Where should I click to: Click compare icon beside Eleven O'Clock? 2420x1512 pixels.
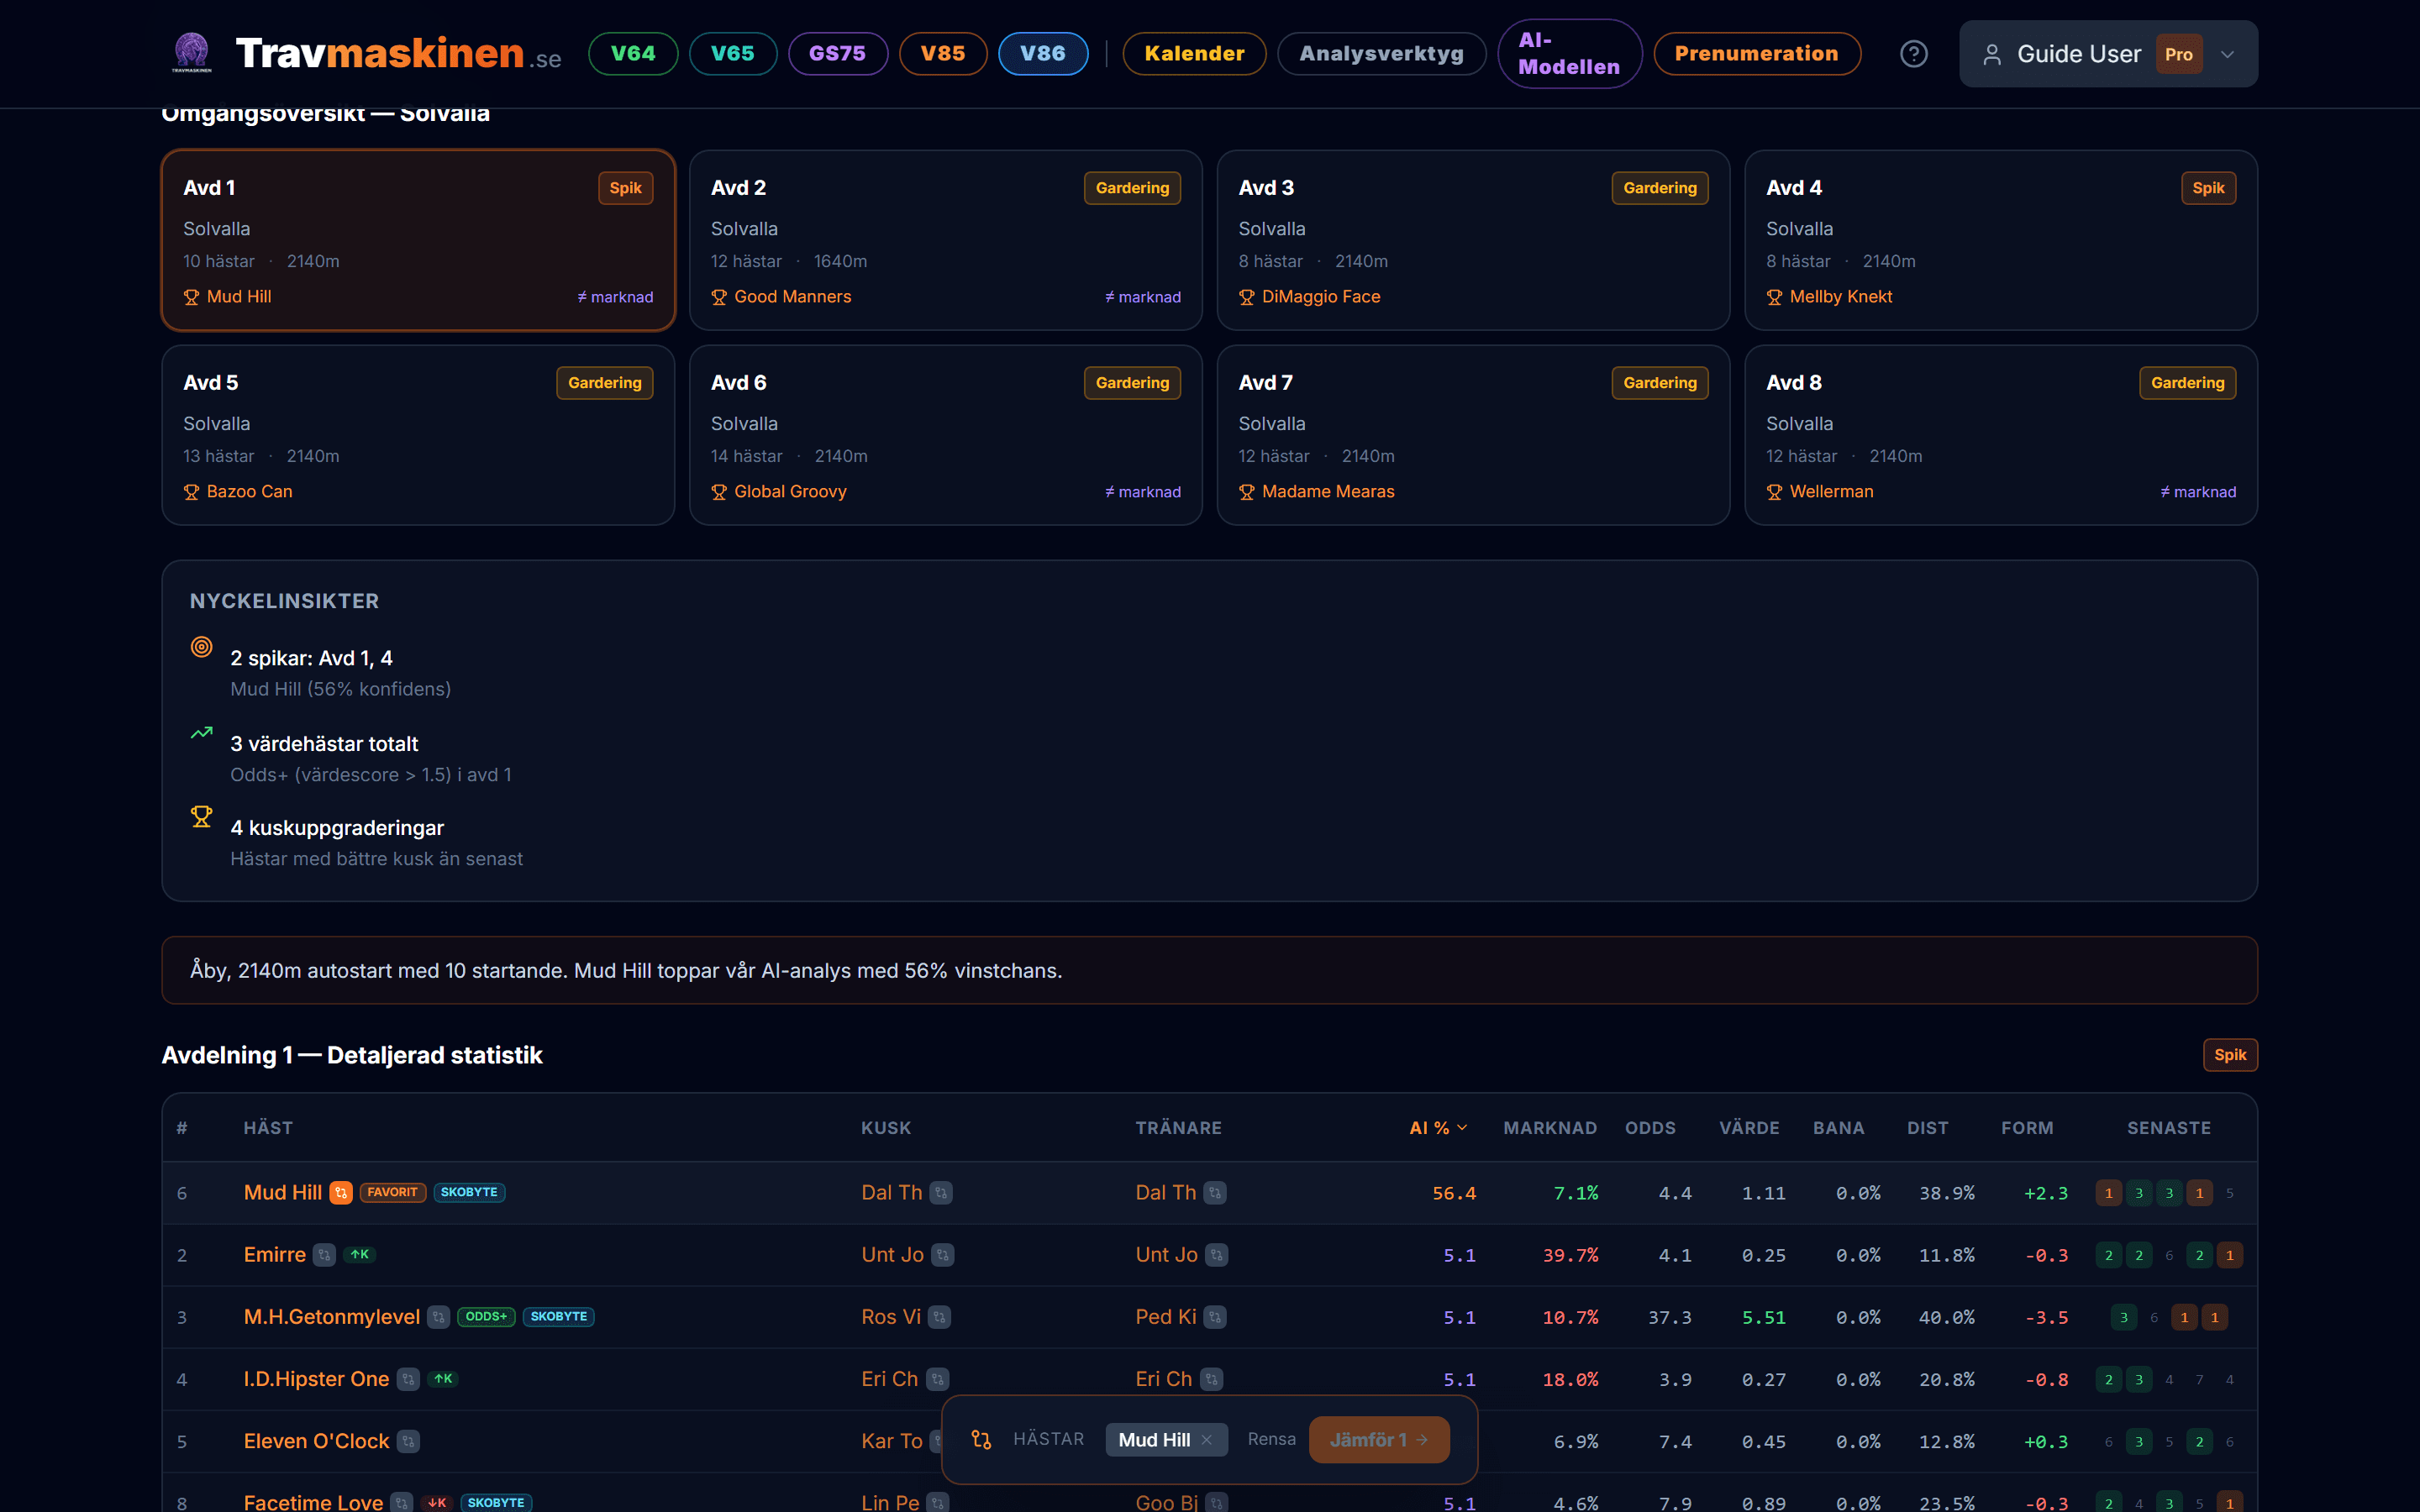(x=408, y=1441)
